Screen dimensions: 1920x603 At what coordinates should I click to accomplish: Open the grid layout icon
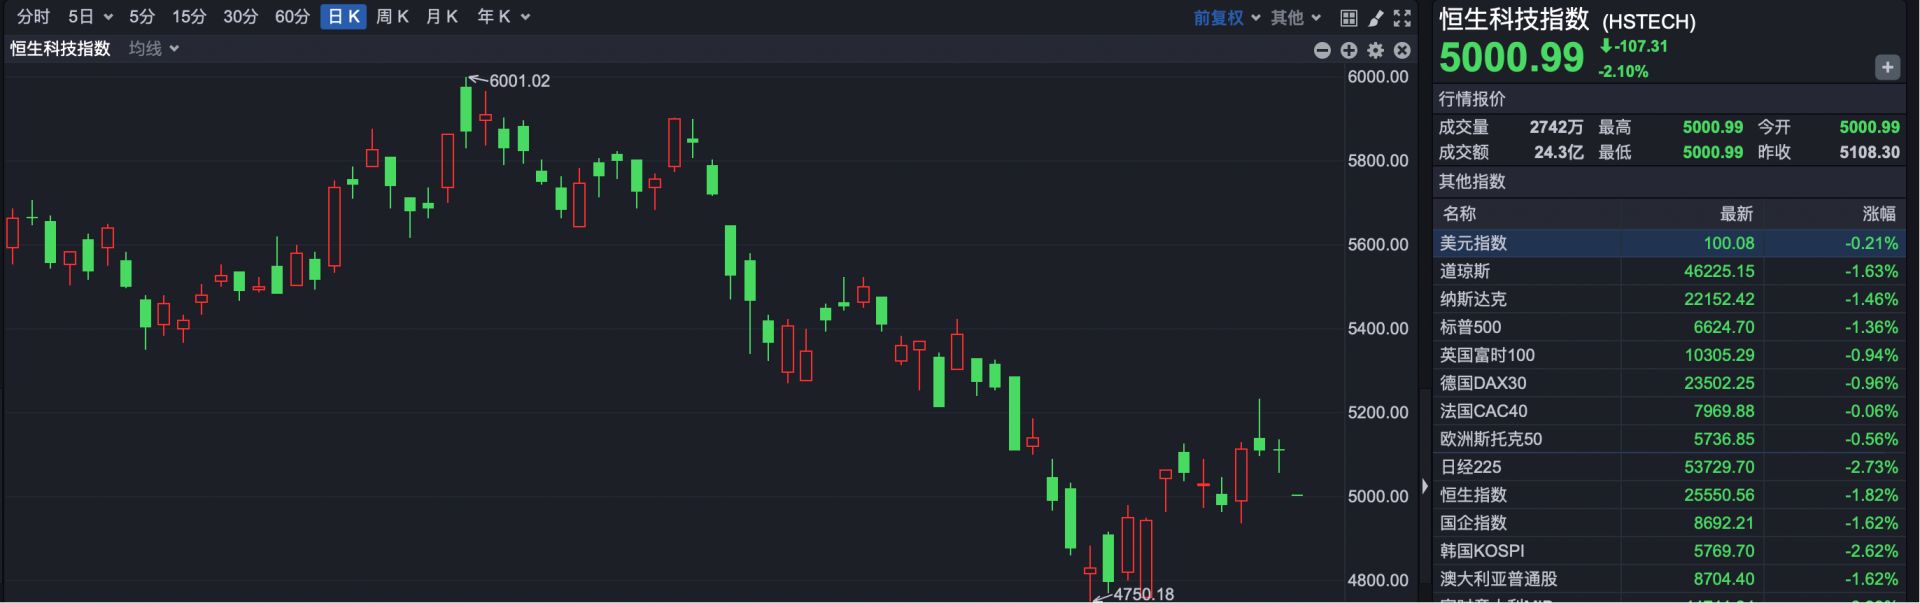click(x=1349, y=18)
